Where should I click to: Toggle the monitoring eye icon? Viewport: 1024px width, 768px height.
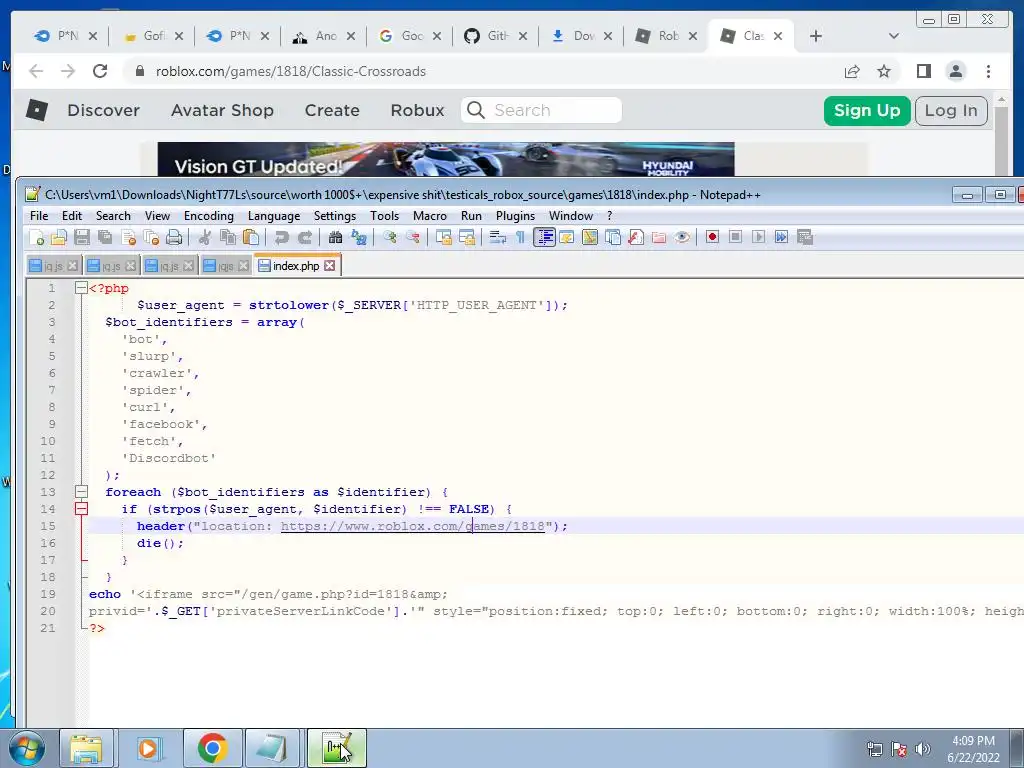pos(682,238)
